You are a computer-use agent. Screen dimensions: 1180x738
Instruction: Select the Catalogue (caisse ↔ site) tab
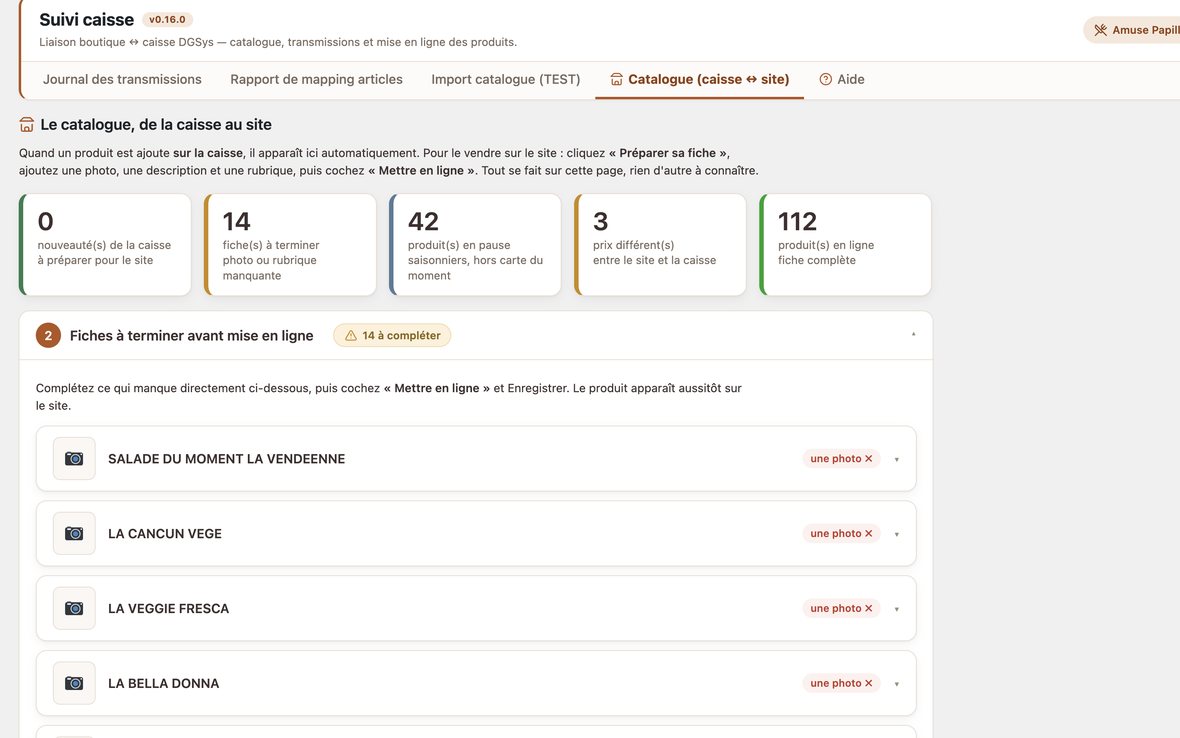pos(699,79)
